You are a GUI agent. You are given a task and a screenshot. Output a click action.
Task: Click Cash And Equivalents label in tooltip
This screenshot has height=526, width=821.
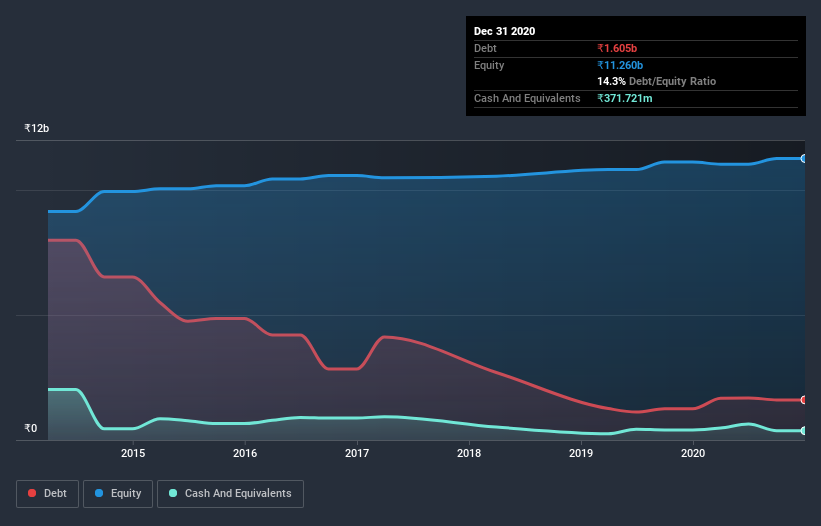527,98
